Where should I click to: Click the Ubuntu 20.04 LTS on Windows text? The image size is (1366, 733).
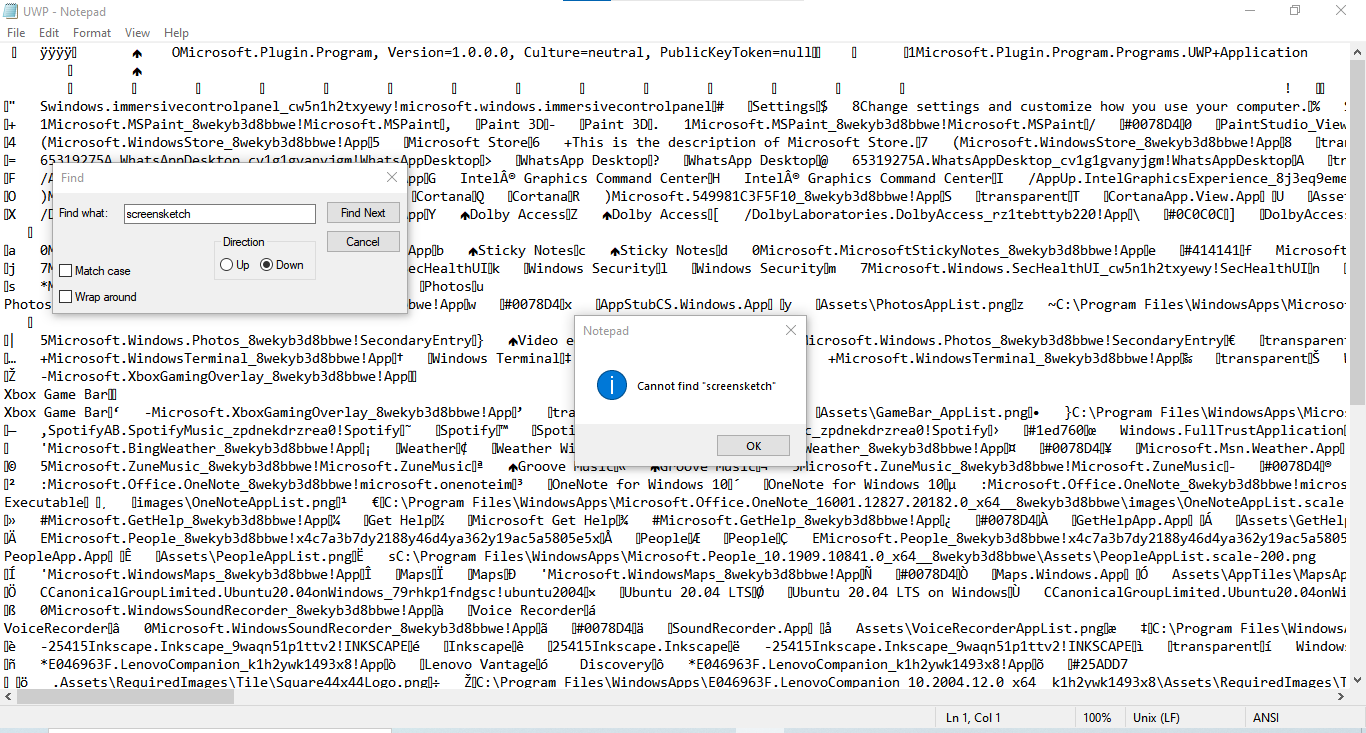click(x=903, y=593)
